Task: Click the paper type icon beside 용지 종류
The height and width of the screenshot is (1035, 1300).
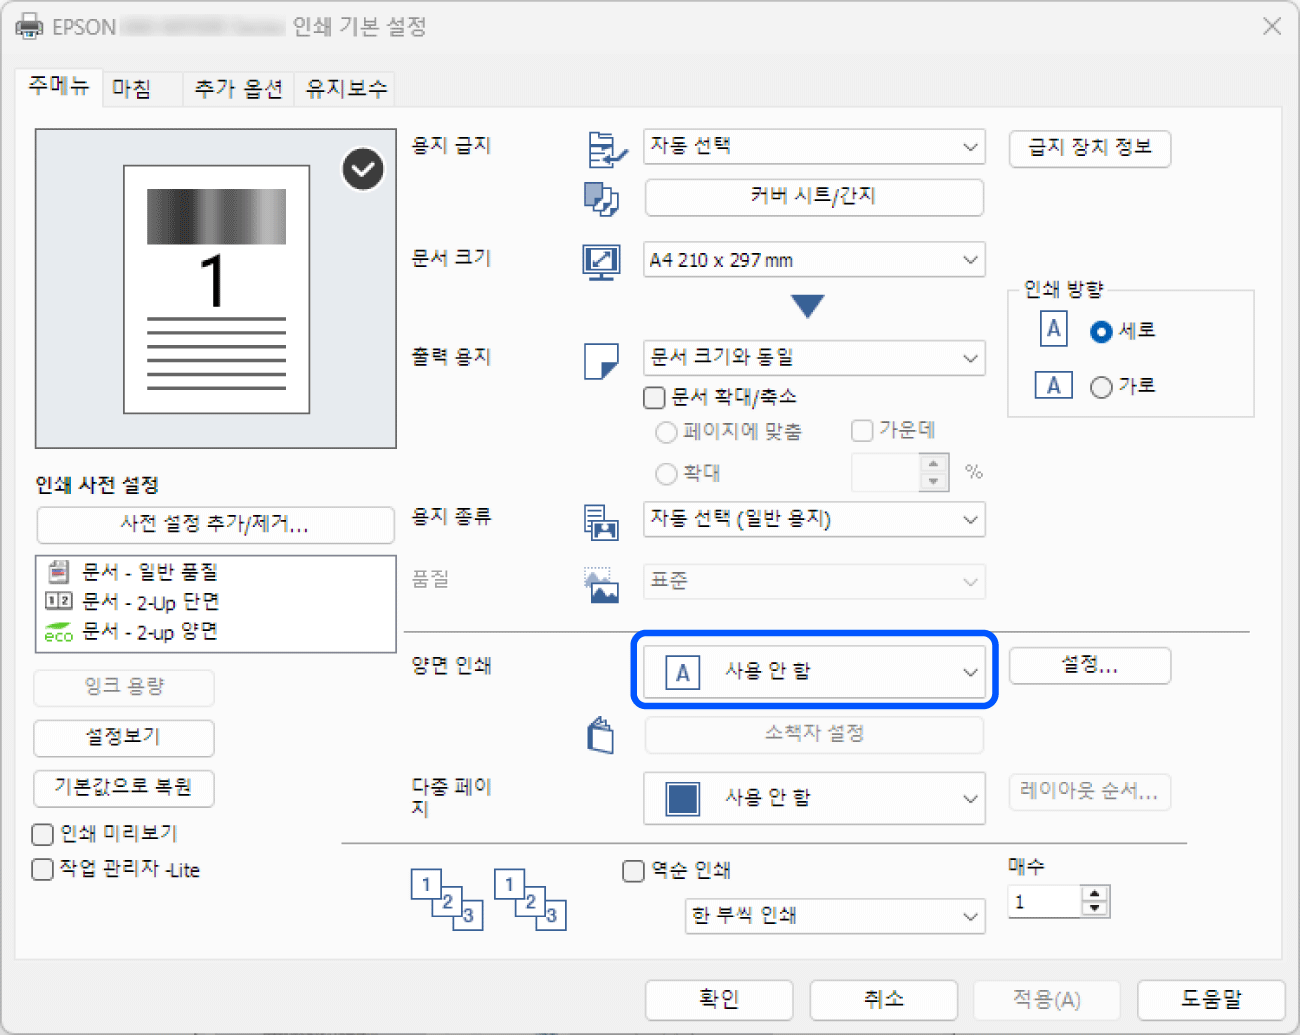Action: tap(601, 521)
